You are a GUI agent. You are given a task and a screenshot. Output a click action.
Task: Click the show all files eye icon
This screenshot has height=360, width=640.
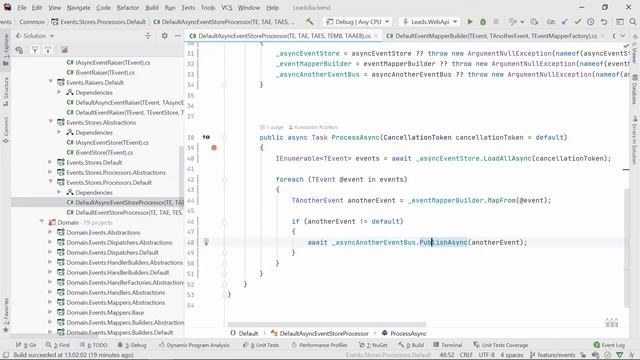point(19,50)
